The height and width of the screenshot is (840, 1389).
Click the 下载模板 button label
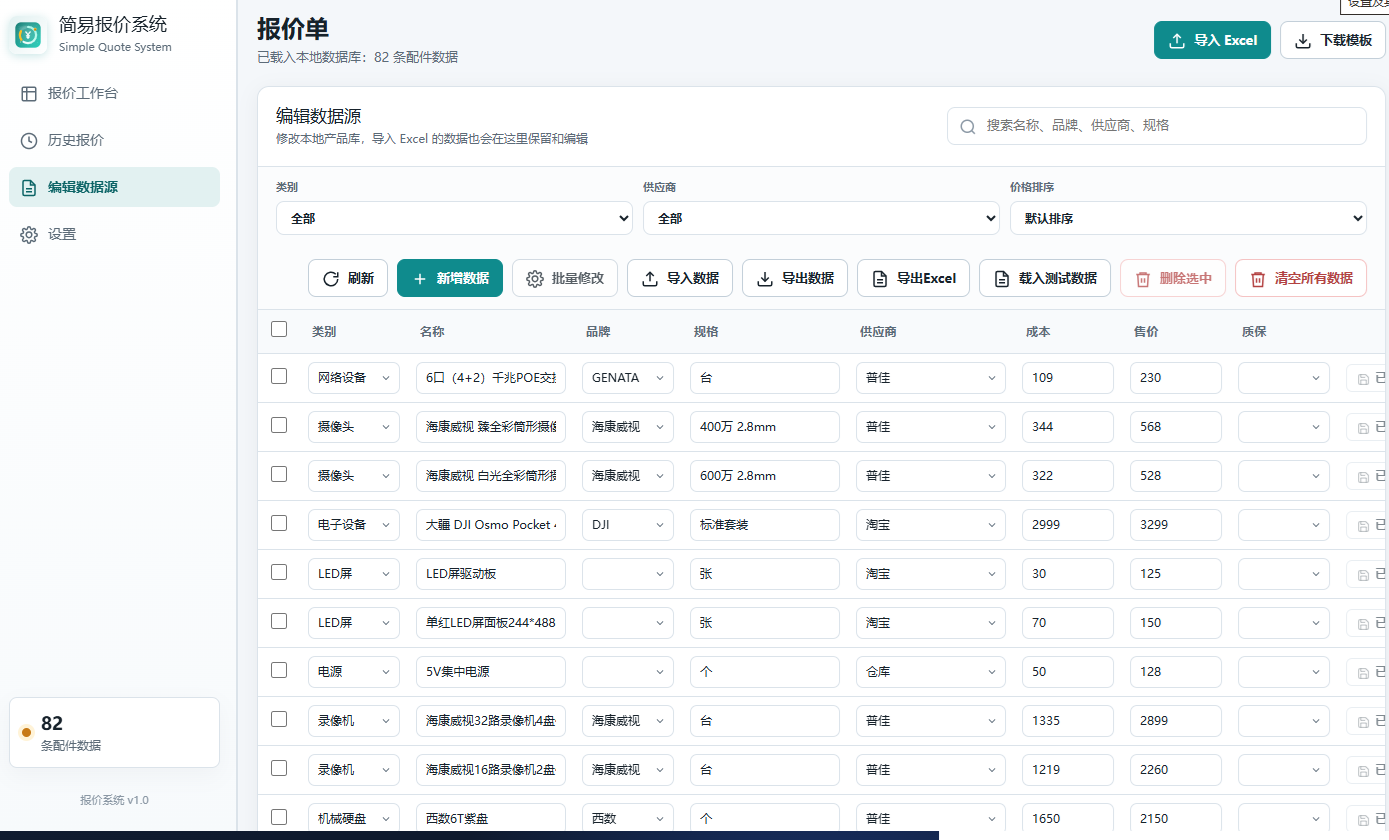point(1346,40)
